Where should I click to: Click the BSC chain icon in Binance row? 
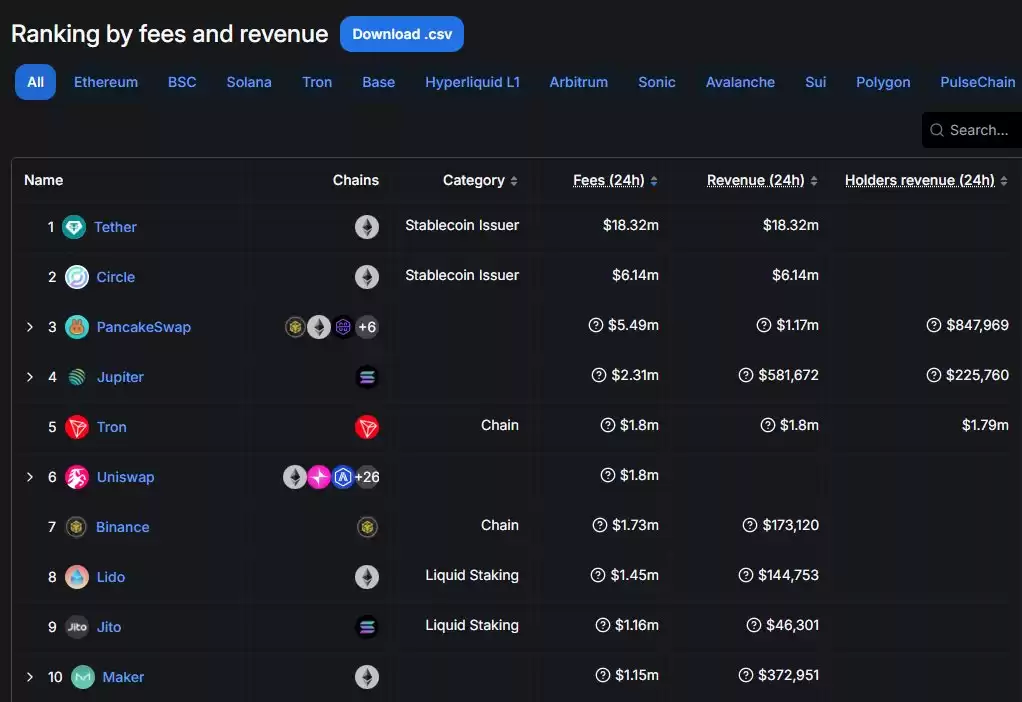pyautogui.click(x=368, y=527)
